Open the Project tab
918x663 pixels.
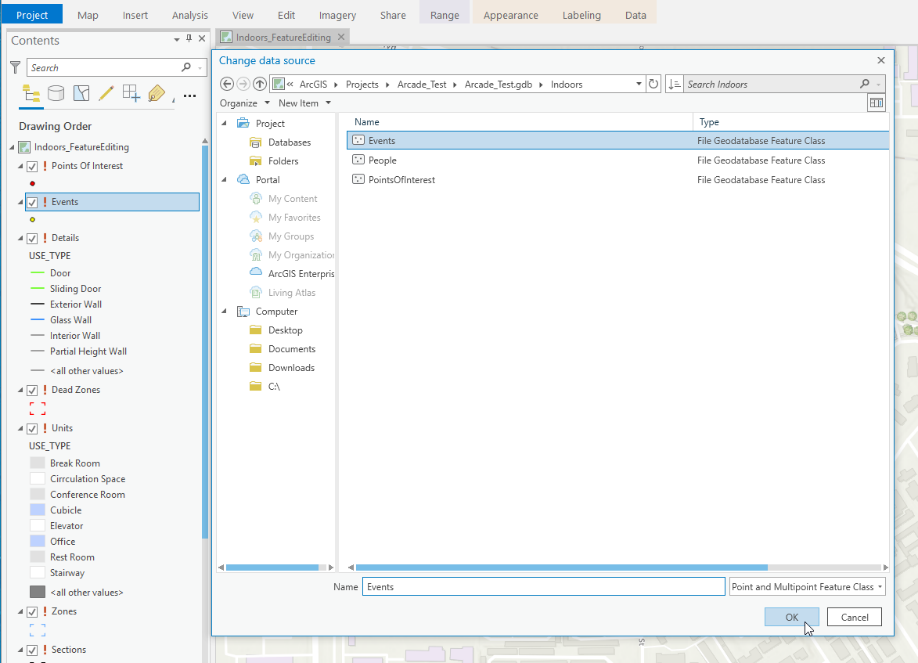pyautogui.click(x=32, y=15)
